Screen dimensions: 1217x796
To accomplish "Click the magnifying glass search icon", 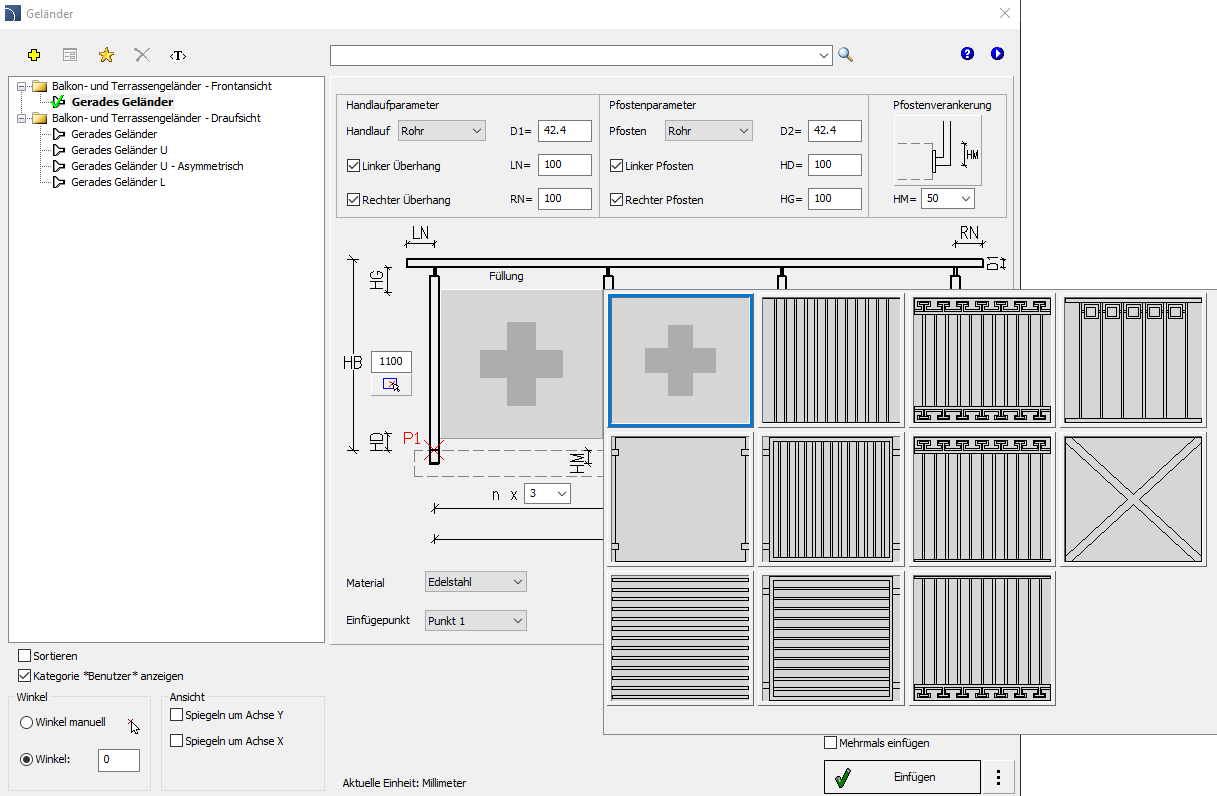I will point(846,55).
